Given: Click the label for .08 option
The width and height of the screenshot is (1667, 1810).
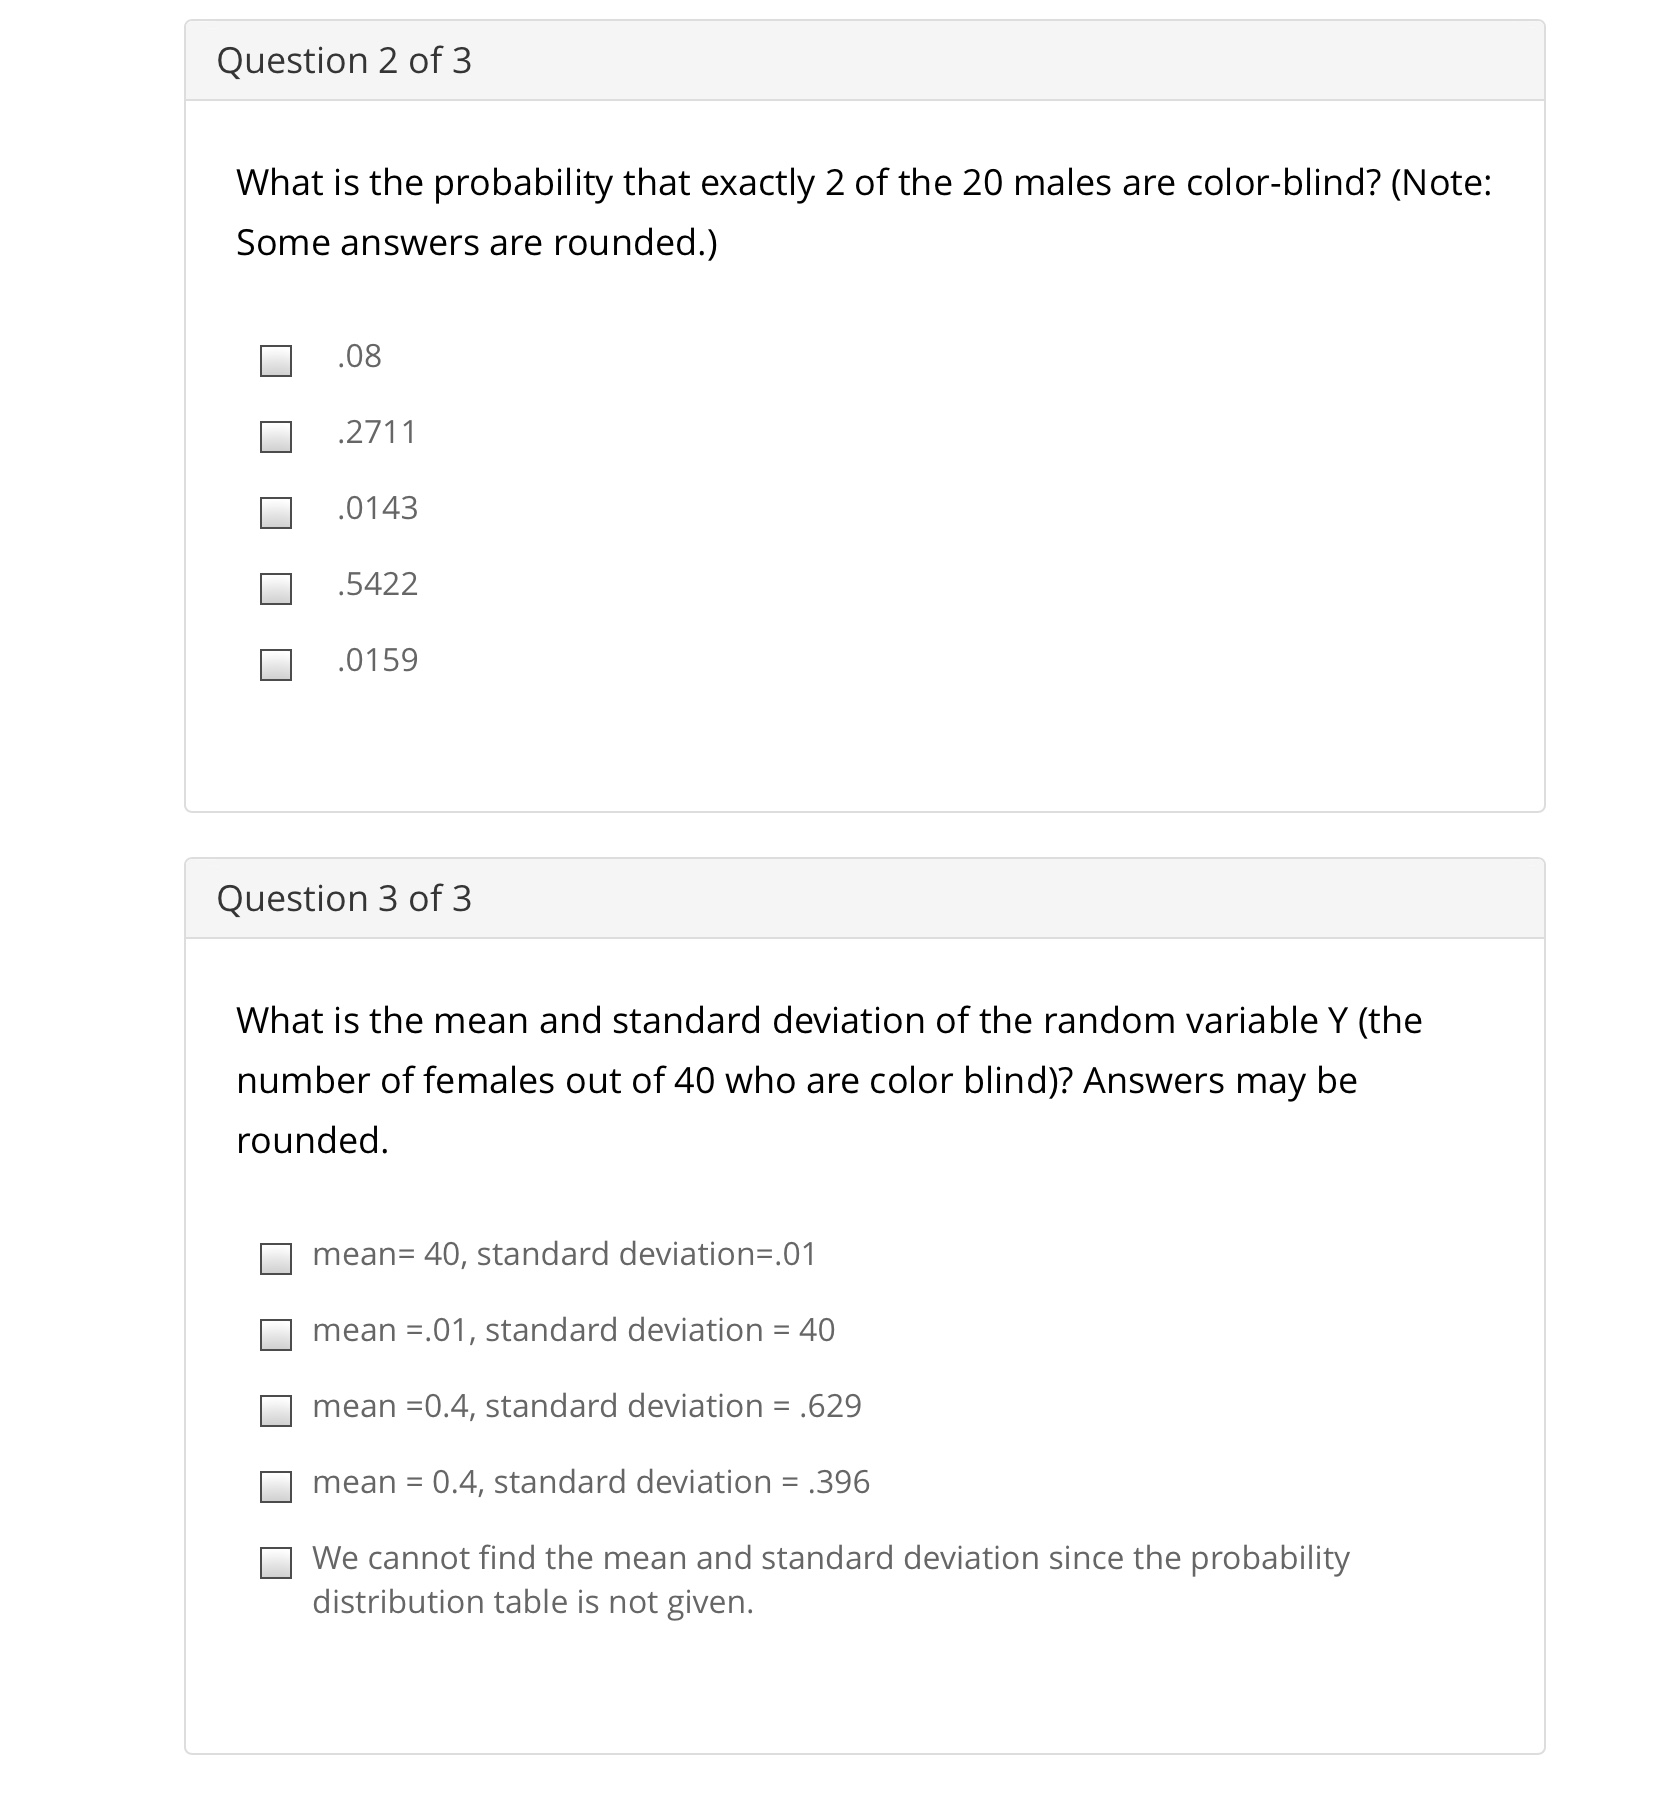Looking at the screenshot, I should 360,357.
